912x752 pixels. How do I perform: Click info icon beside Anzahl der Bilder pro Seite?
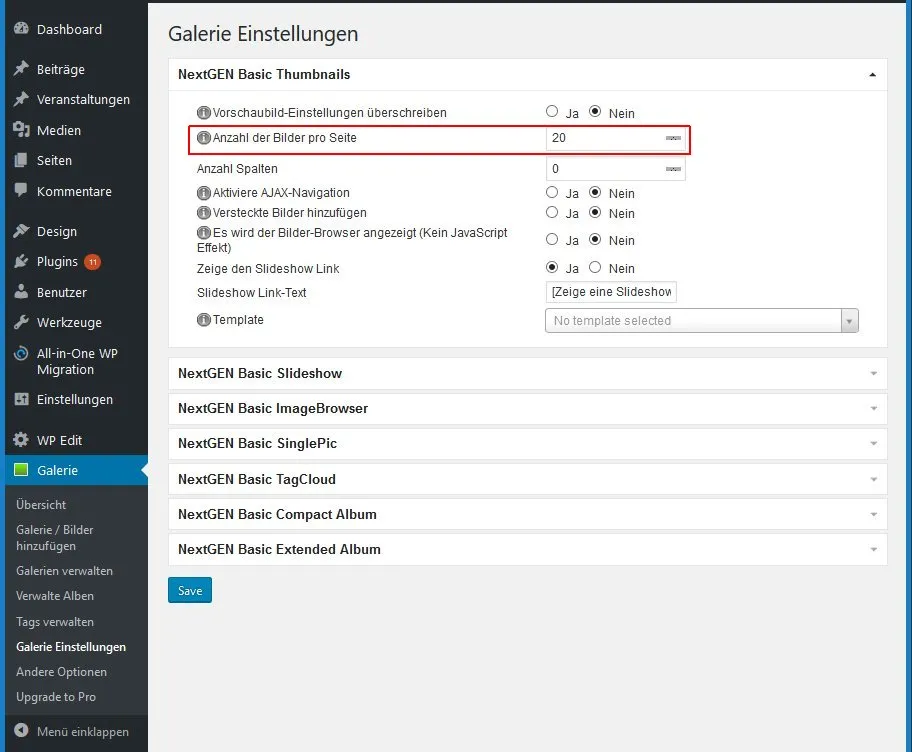click(204, 138)
